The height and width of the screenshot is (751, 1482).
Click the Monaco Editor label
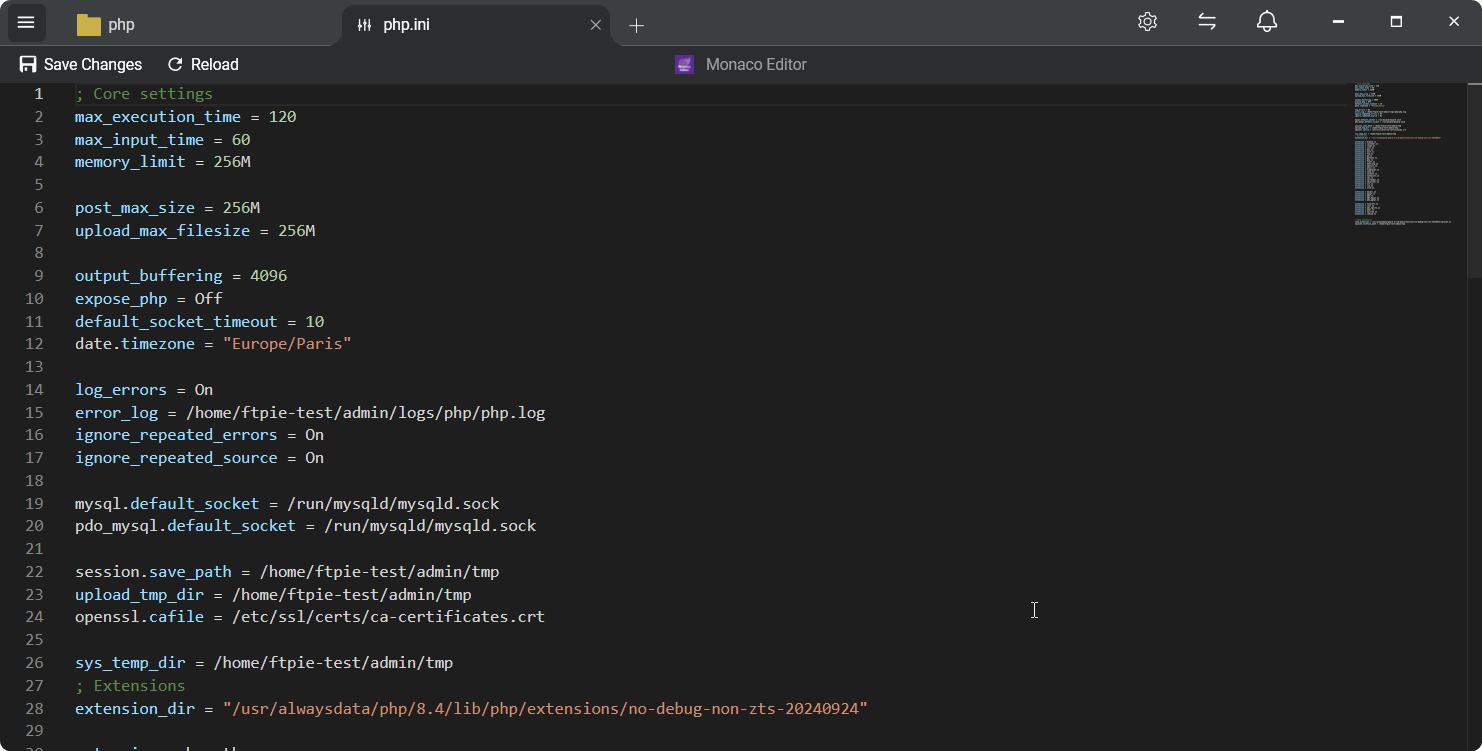(x=756, y=64)
